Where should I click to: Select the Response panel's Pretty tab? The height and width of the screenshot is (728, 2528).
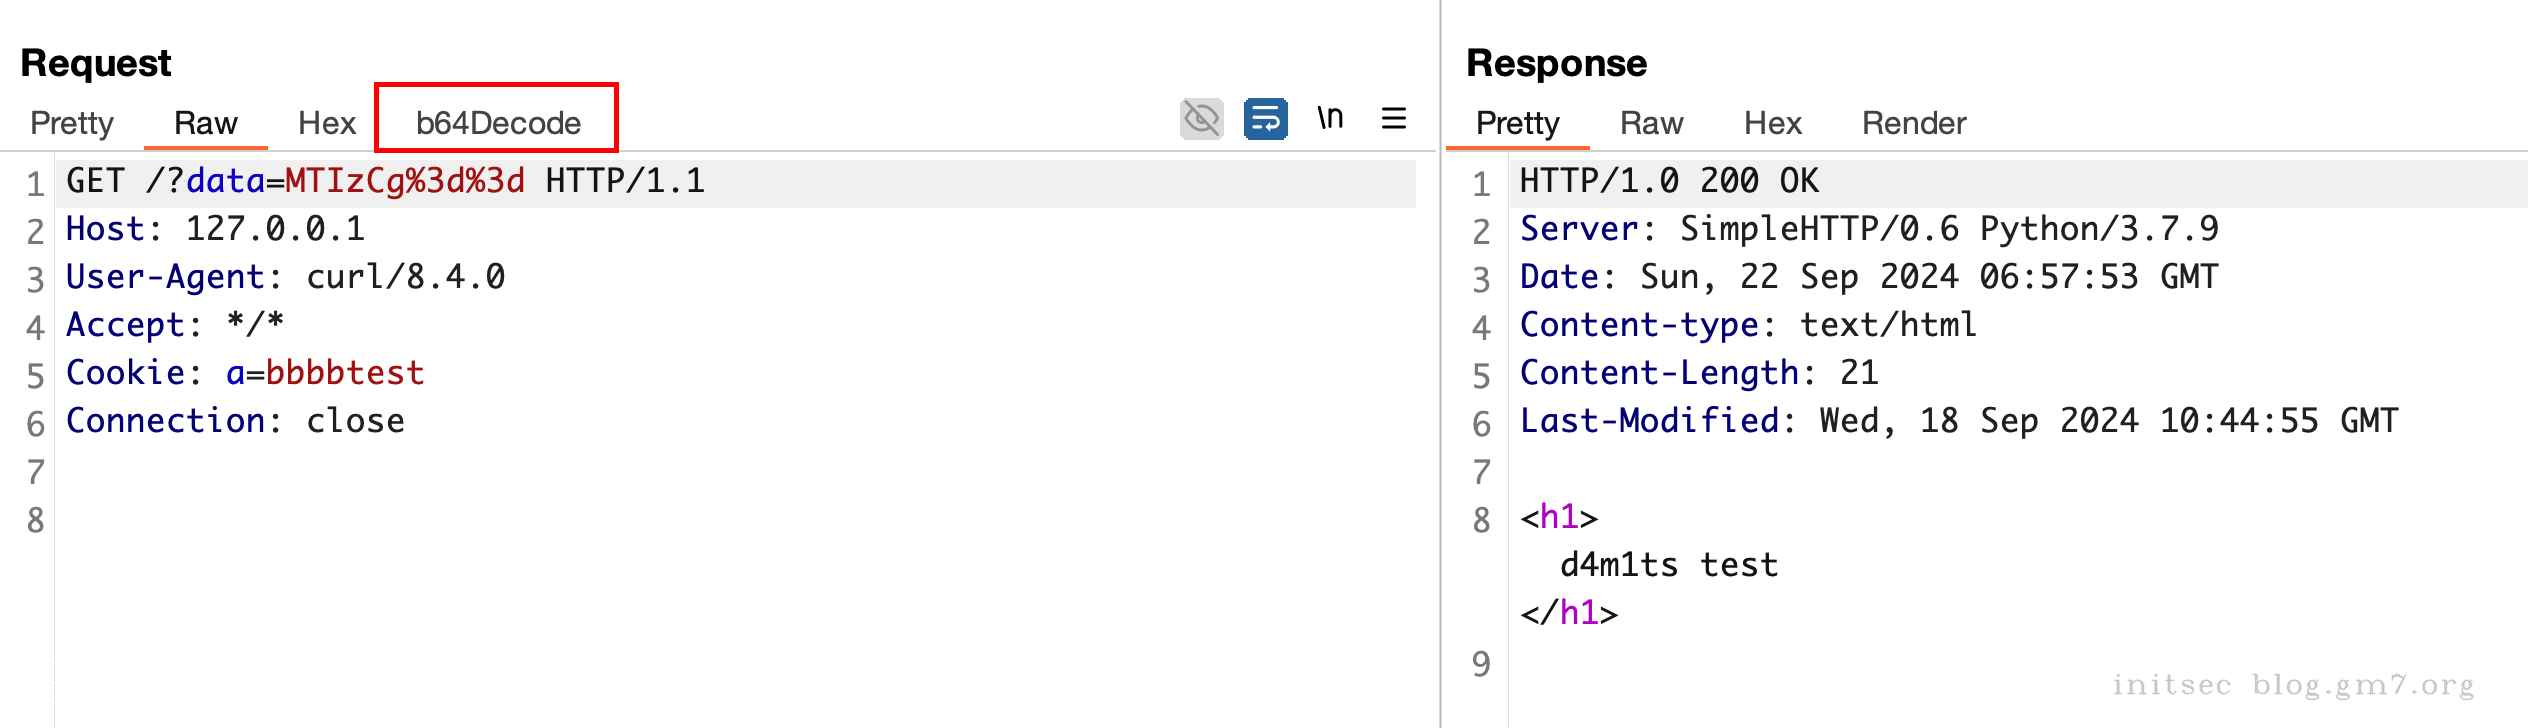(x=1517, y=123)
